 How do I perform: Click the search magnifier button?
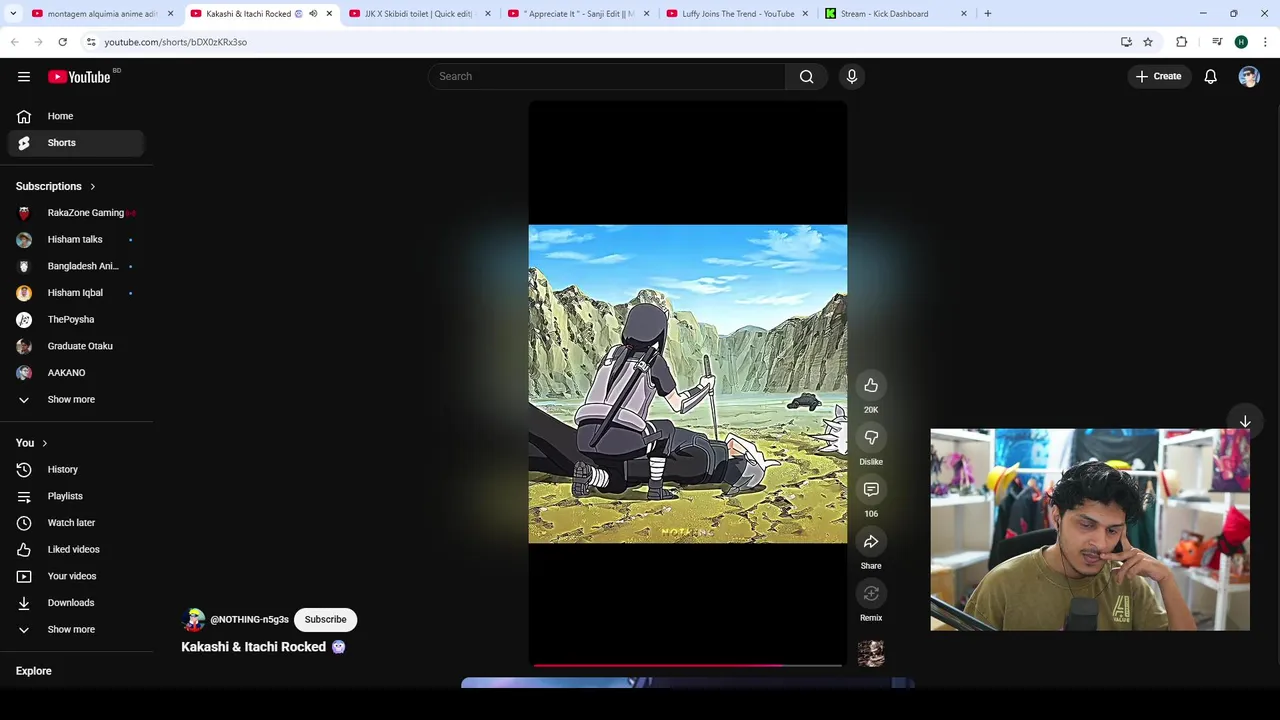(806, 76)
